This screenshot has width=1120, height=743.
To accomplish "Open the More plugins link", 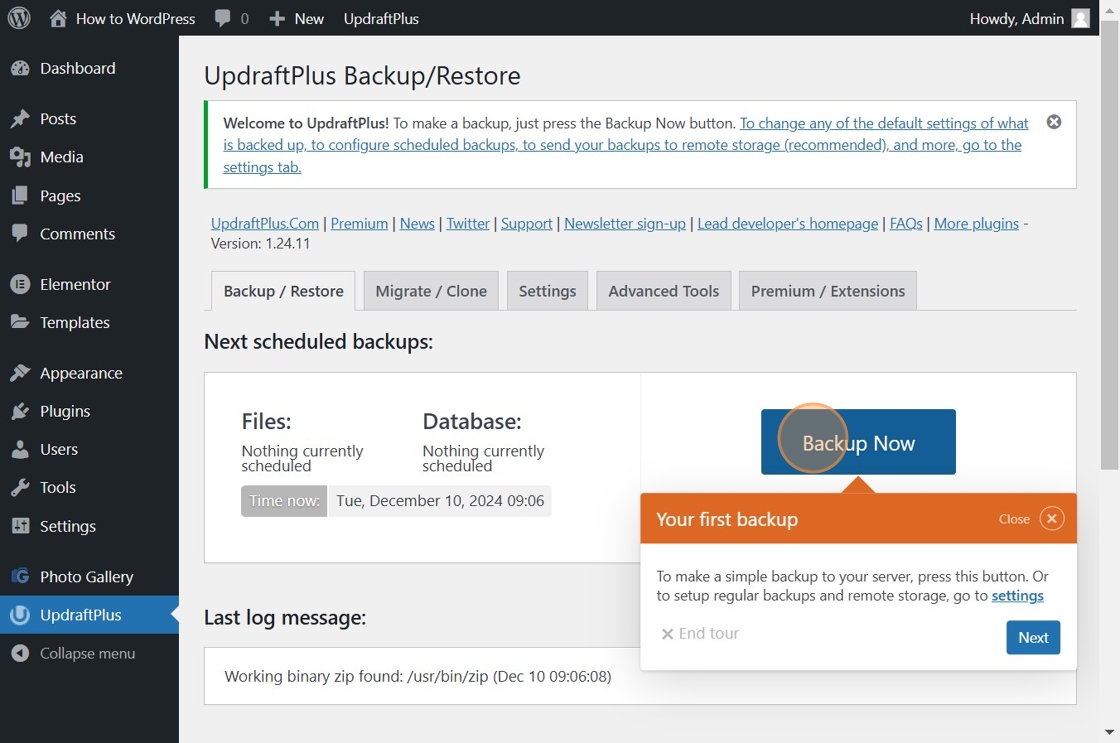I will (976, 224).
